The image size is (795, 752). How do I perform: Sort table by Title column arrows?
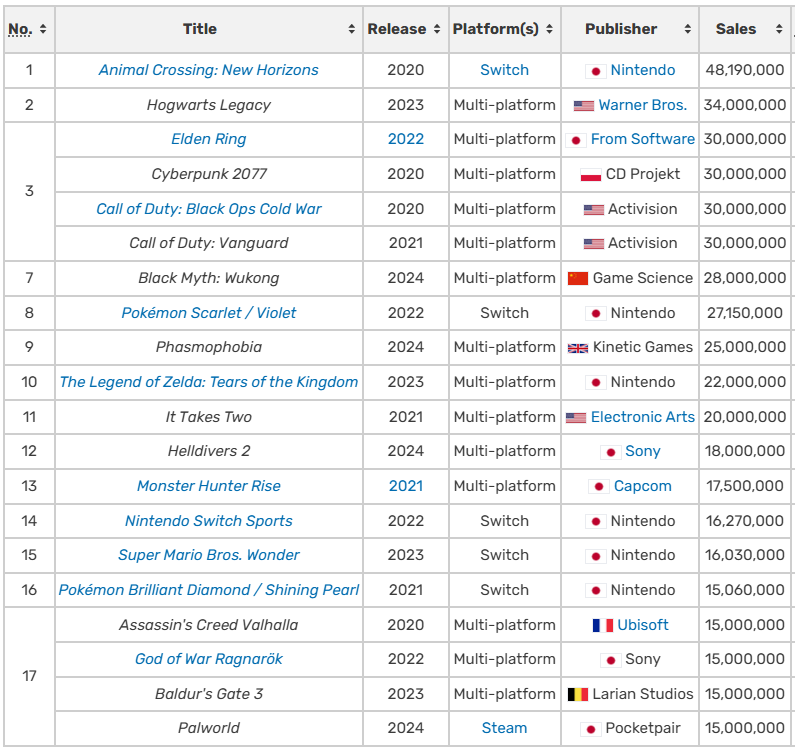pos(351,29)
